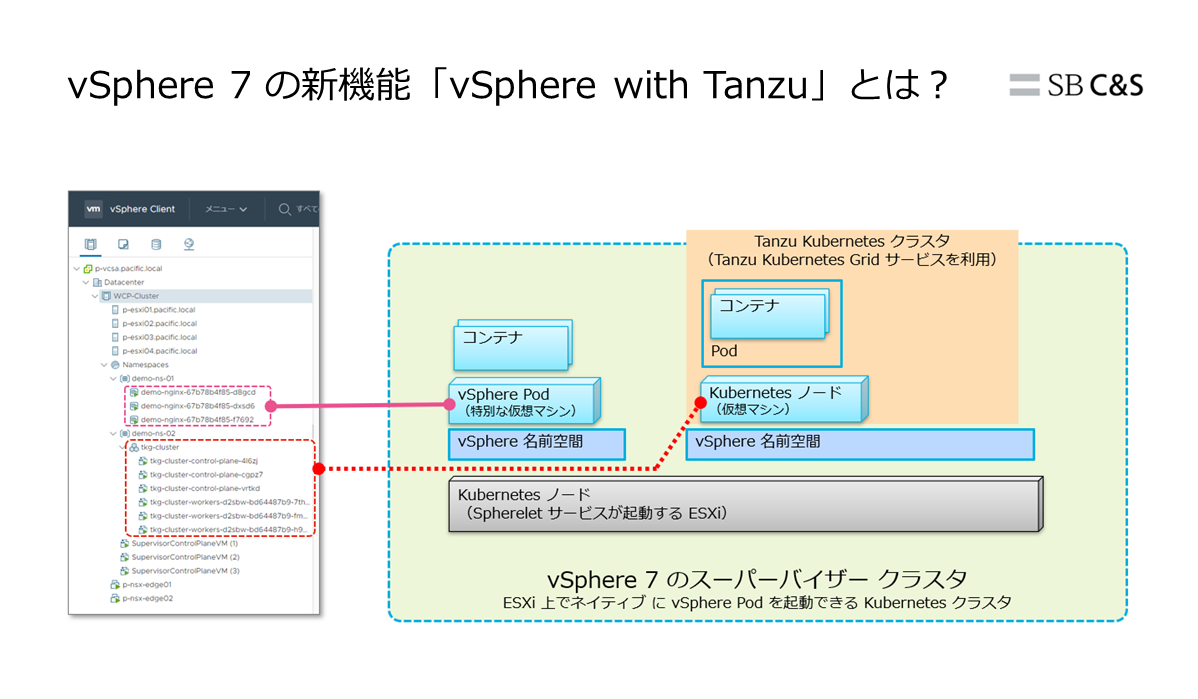Switch to the Storage inventory tab icon
Screen dimensions: 1198x699
click(x=156, y=244)
